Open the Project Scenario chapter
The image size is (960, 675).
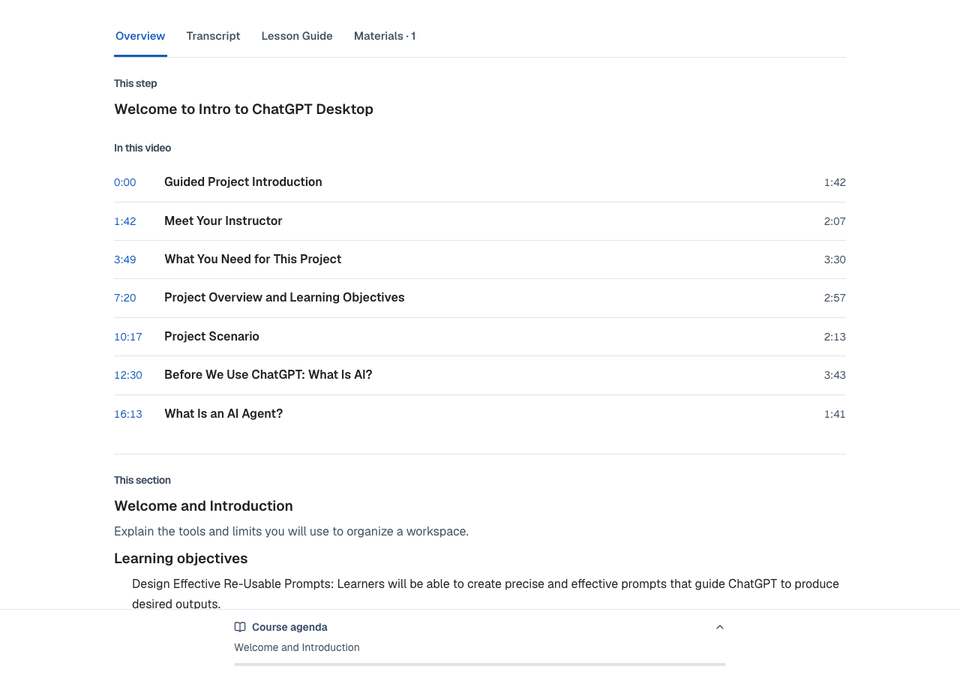tap(212, 336)
